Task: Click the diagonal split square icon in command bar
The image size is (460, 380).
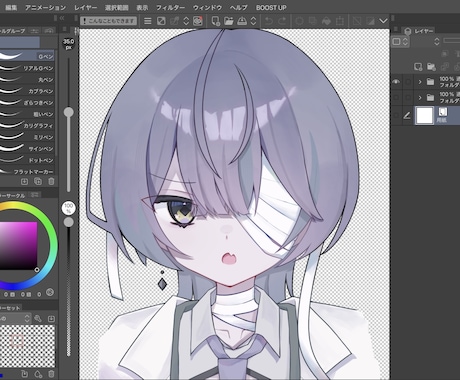Action: point(161,21)
